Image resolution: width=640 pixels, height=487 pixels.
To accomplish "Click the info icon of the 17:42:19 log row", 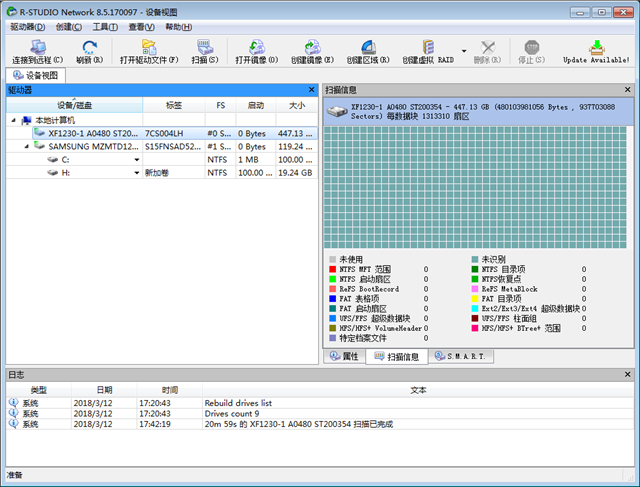I will point(13,423).
